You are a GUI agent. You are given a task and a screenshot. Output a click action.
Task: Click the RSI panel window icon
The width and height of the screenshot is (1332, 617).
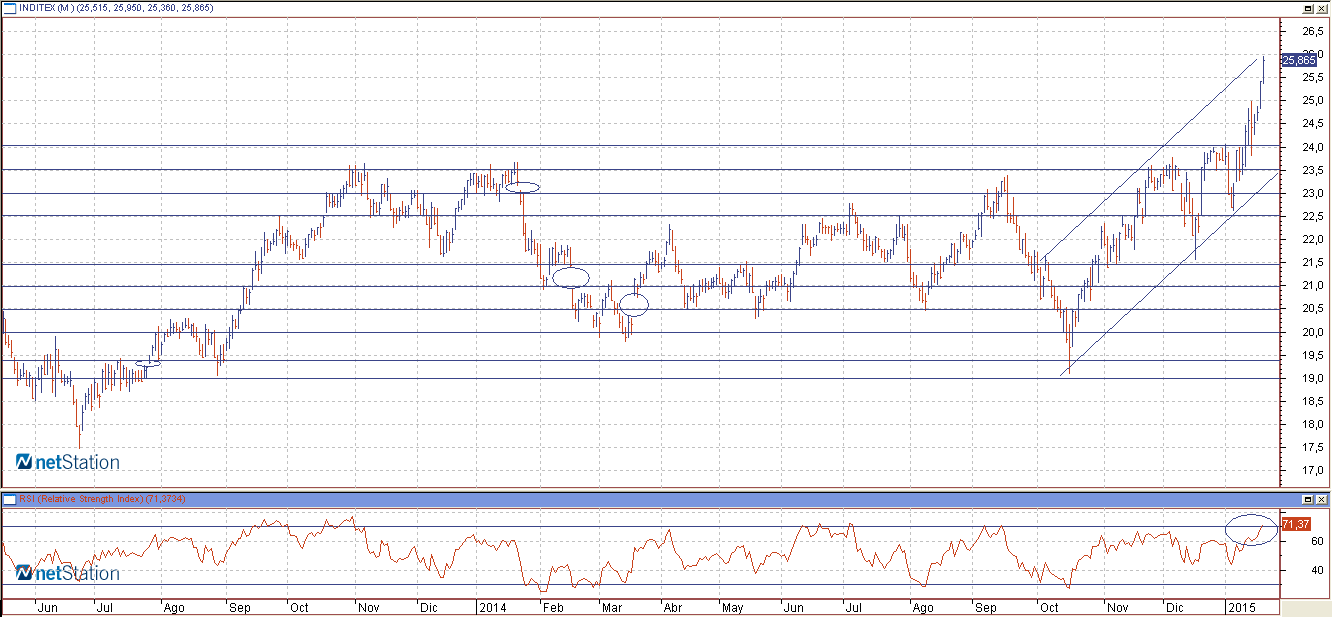click(x=10, y=498)
